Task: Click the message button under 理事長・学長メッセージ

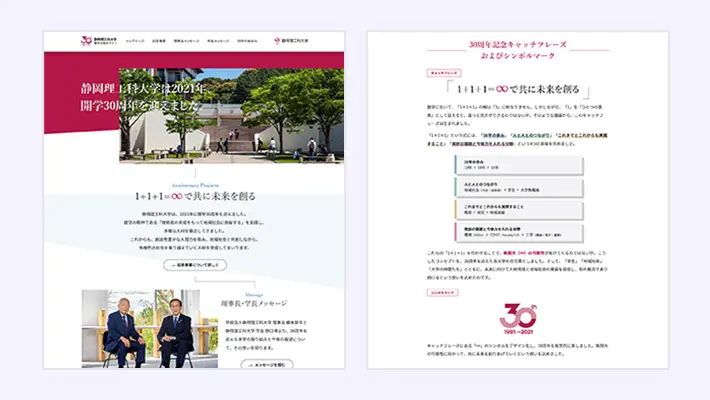Action: (x=265, y=364)
